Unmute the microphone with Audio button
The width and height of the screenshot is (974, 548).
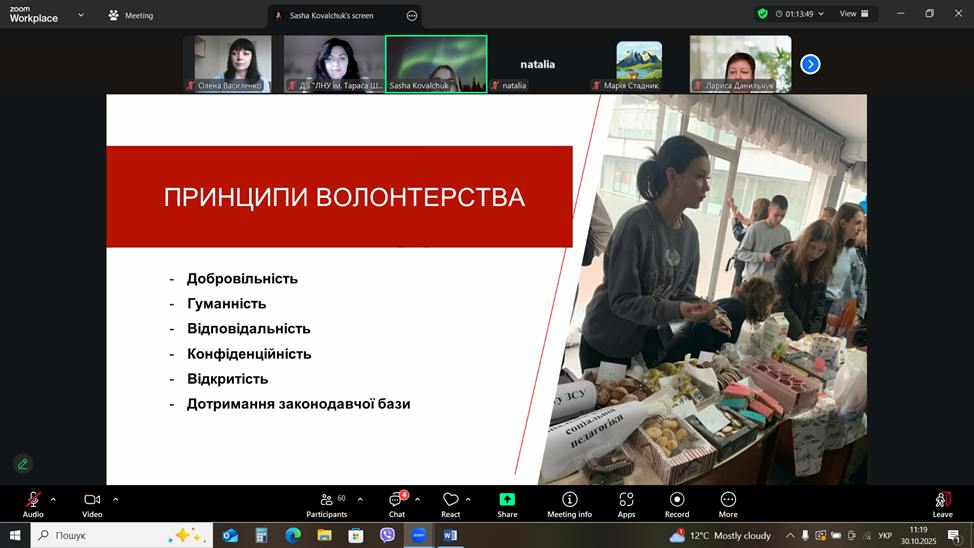[x=33, y=504]
